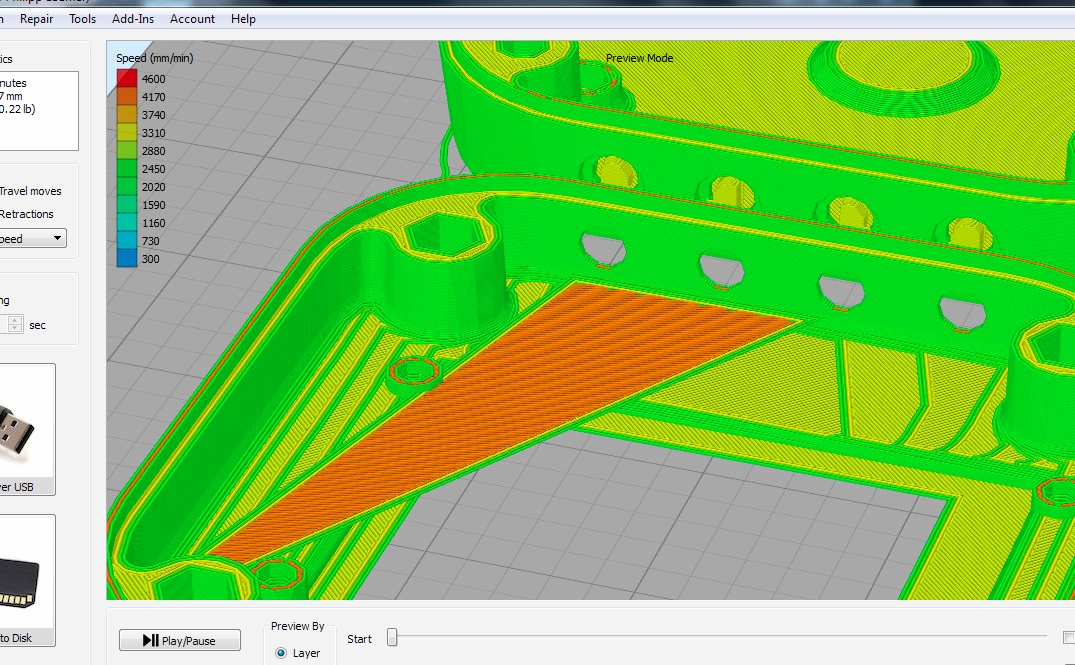Toggle the Travel moves option
This screenshot has width=1075, height=665.
click(x=30, y=191)
